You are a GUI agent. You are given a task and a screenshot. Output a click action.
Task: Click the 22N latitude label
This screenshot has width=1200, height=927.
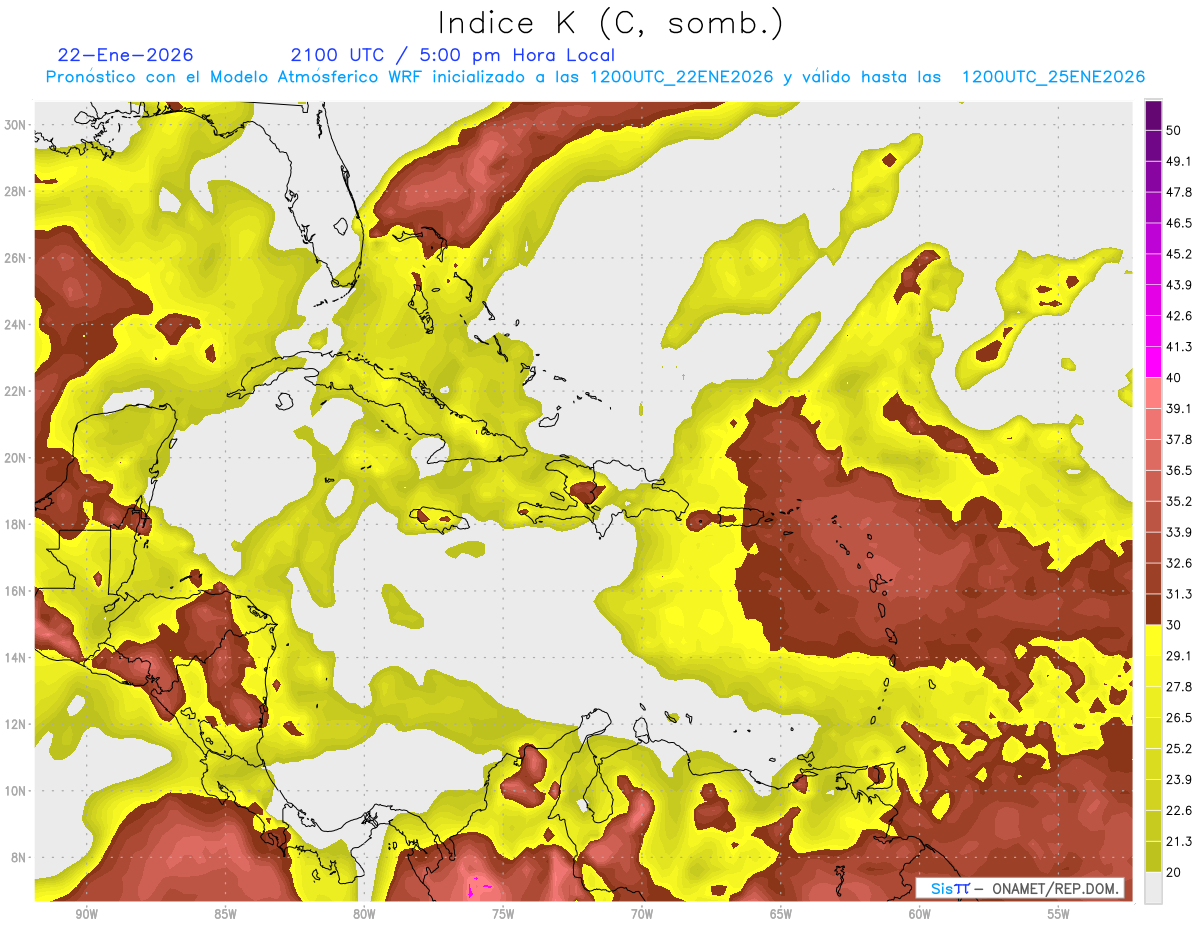(15, 391)
